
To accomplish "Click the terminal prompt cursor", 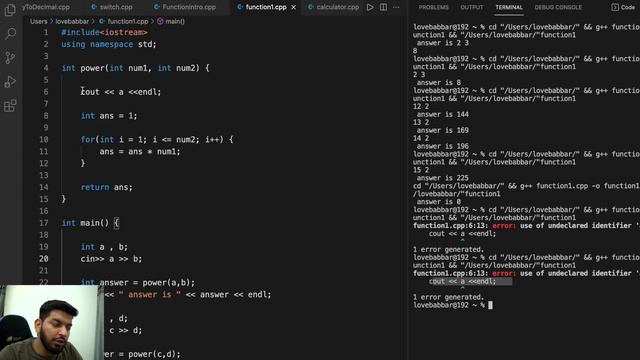I will [x=490, y=305].
